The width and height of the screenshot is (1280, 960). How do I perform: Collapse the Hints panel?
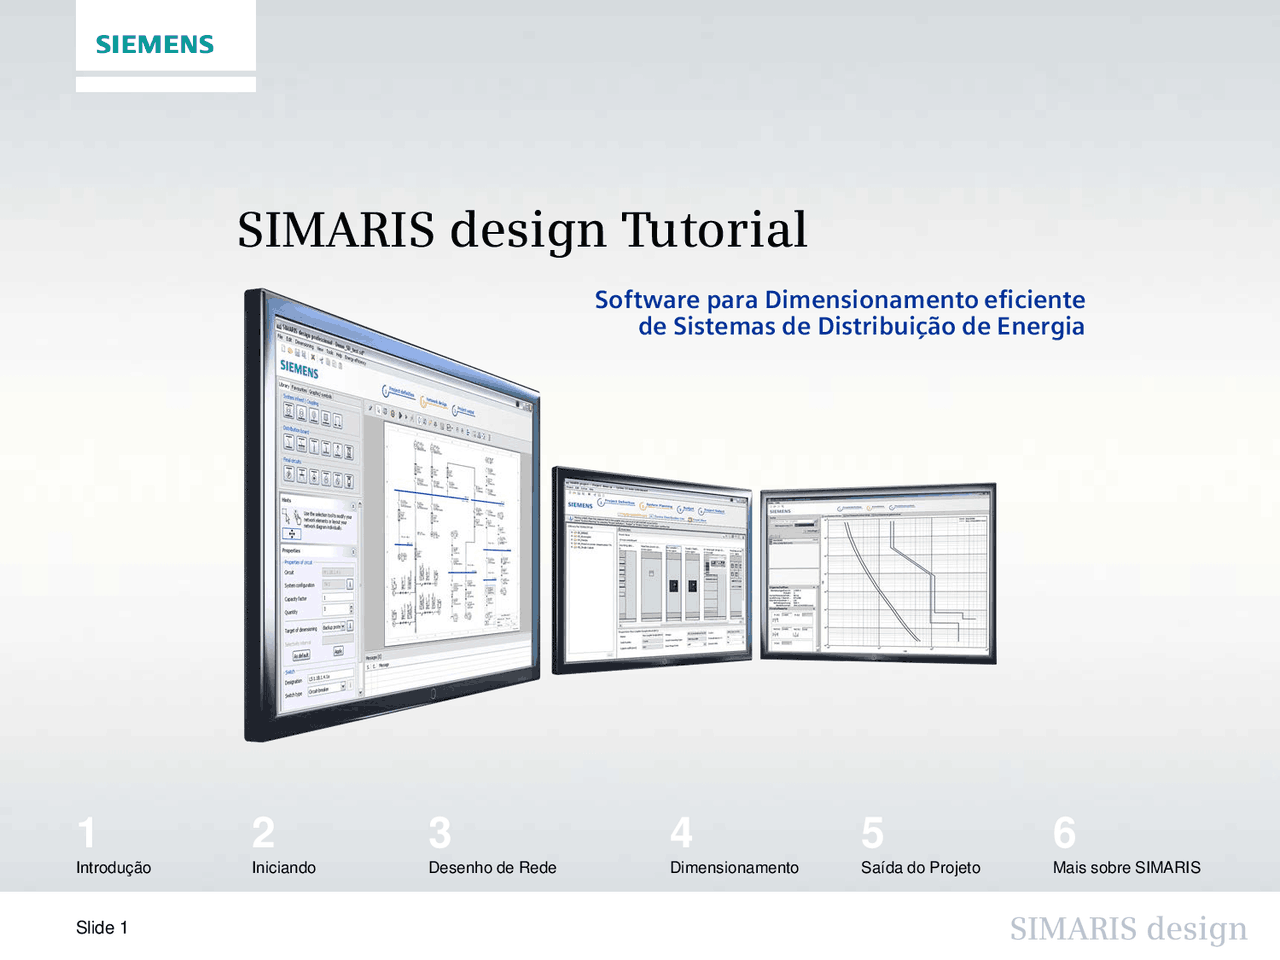(x=354, y=506)
